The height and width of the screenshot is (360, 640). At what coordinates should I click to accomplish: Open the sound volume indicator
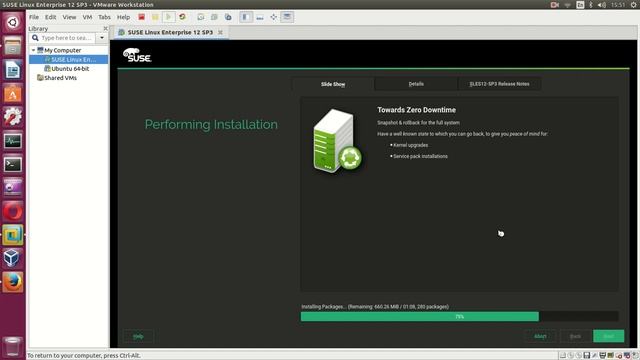click(602, 5)
